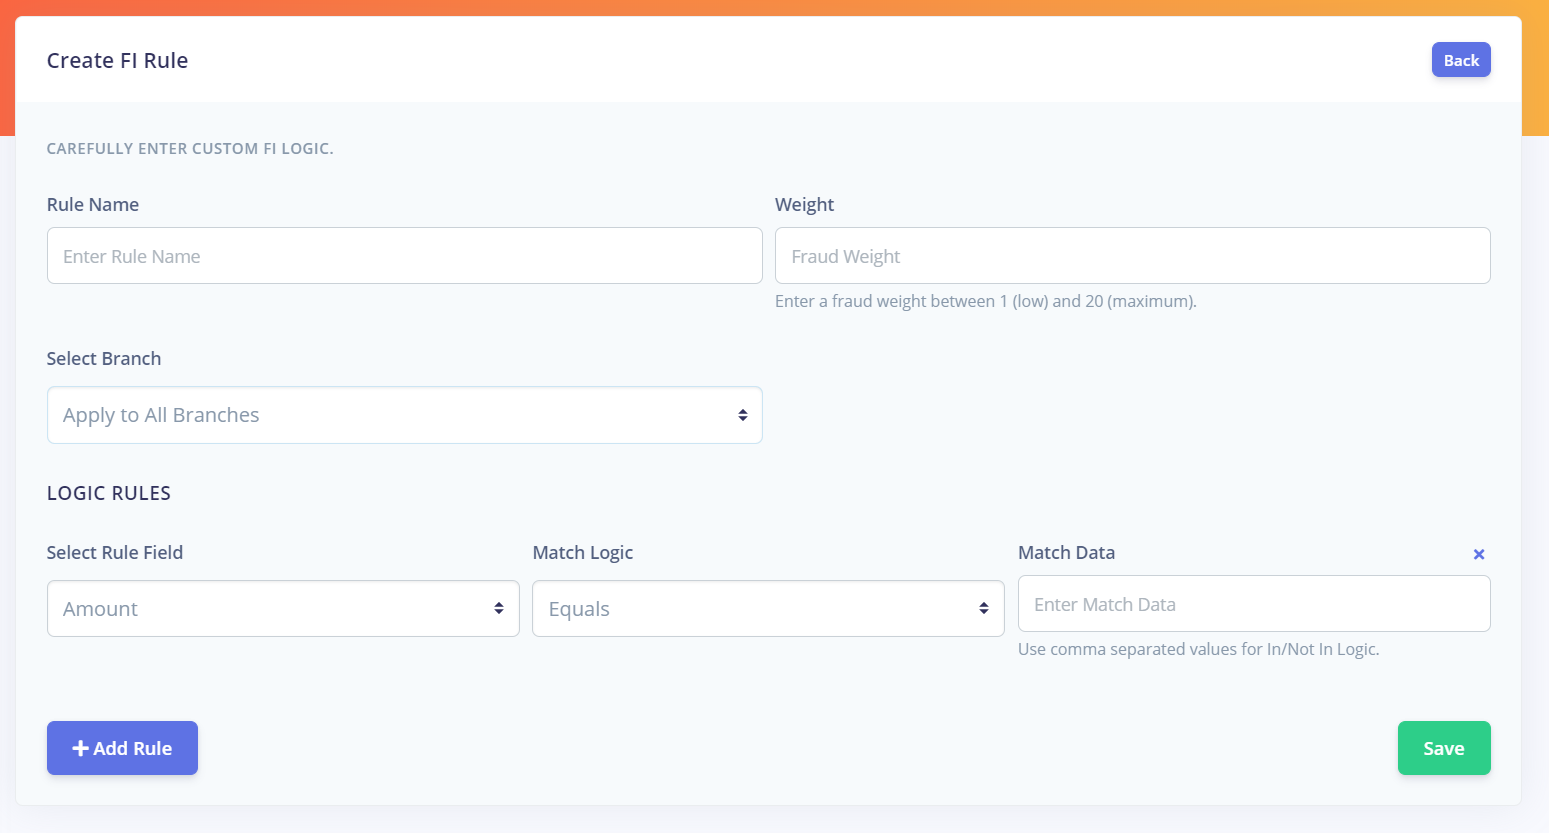Click the Weight field label
Screen dimensions: 1549x833
(804, 205)
